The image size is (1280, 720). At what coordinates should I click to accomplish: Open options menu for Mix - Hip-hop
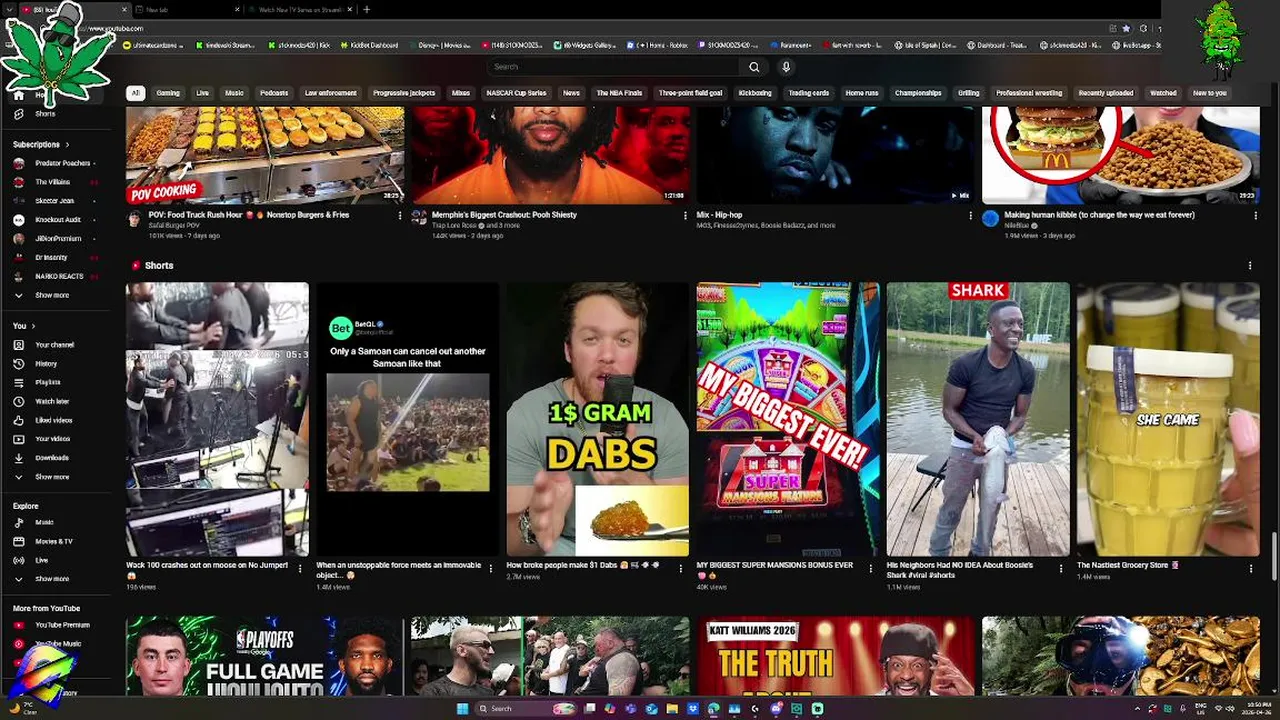tap(970, 215)
